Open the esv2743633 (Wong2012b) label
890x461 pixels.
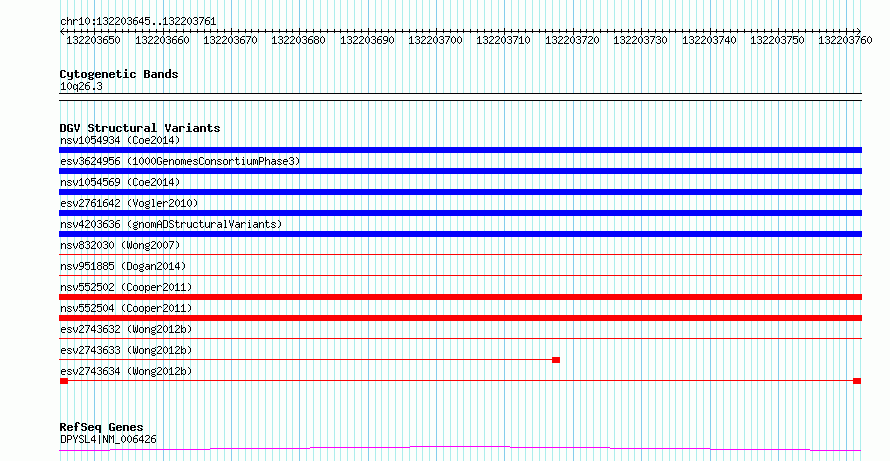pyautogui.click(x=126, y=350)
